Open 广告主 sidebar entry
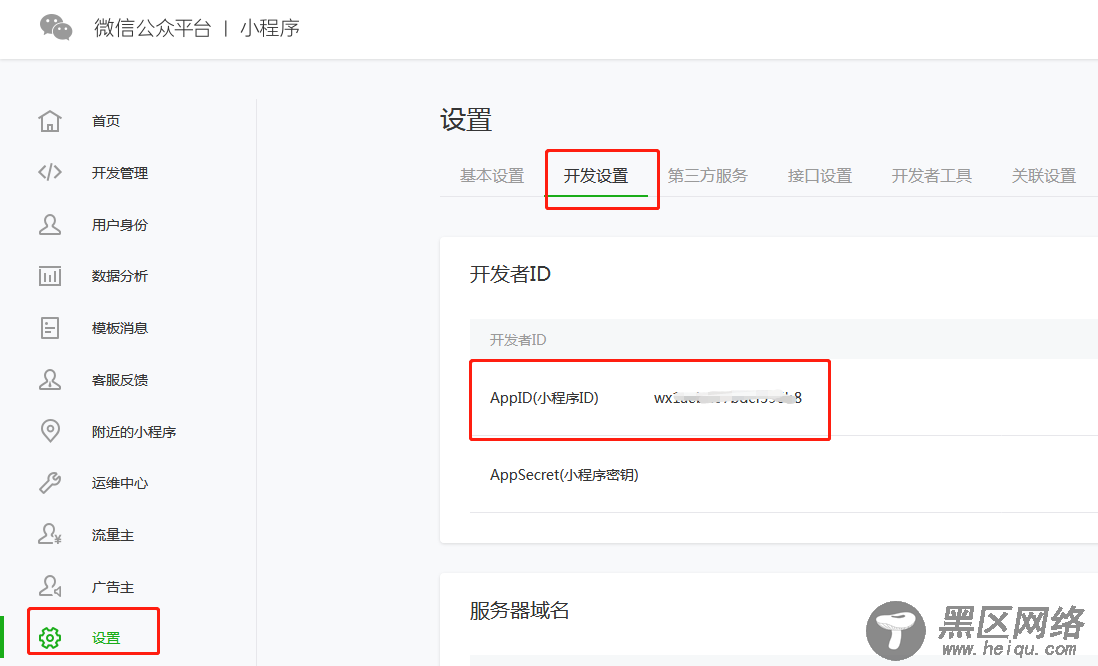The width and height of the screenshot is (1098, 666). 113,586
